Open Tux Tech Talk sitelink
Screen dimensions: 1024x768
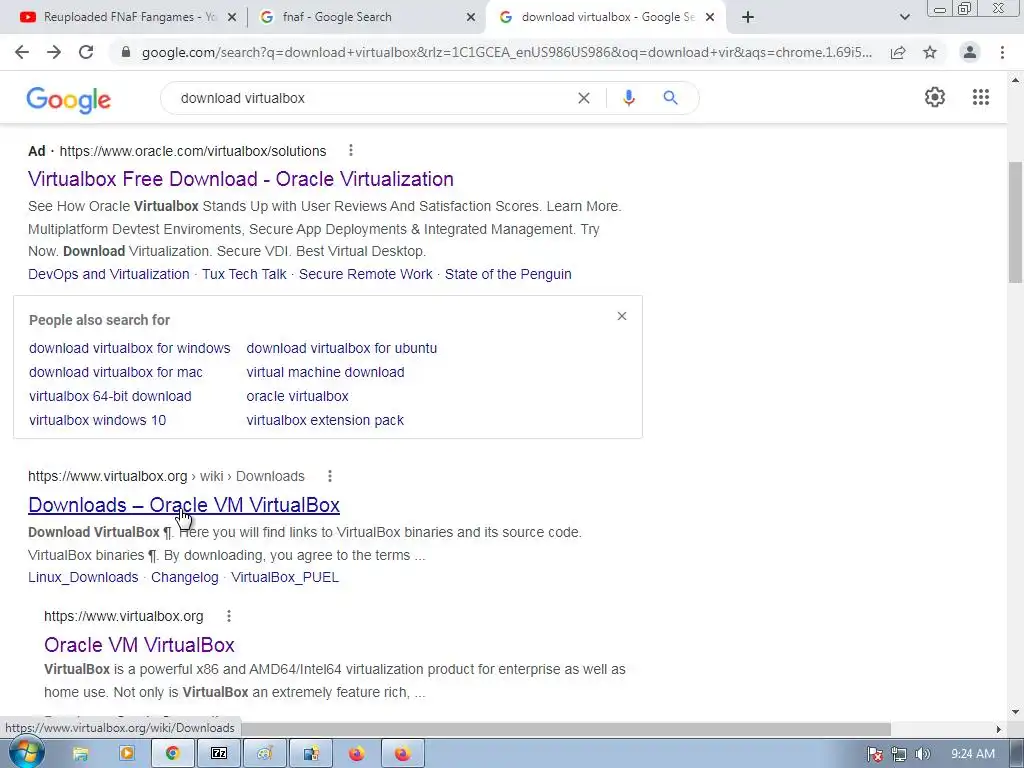click(244, 274)
